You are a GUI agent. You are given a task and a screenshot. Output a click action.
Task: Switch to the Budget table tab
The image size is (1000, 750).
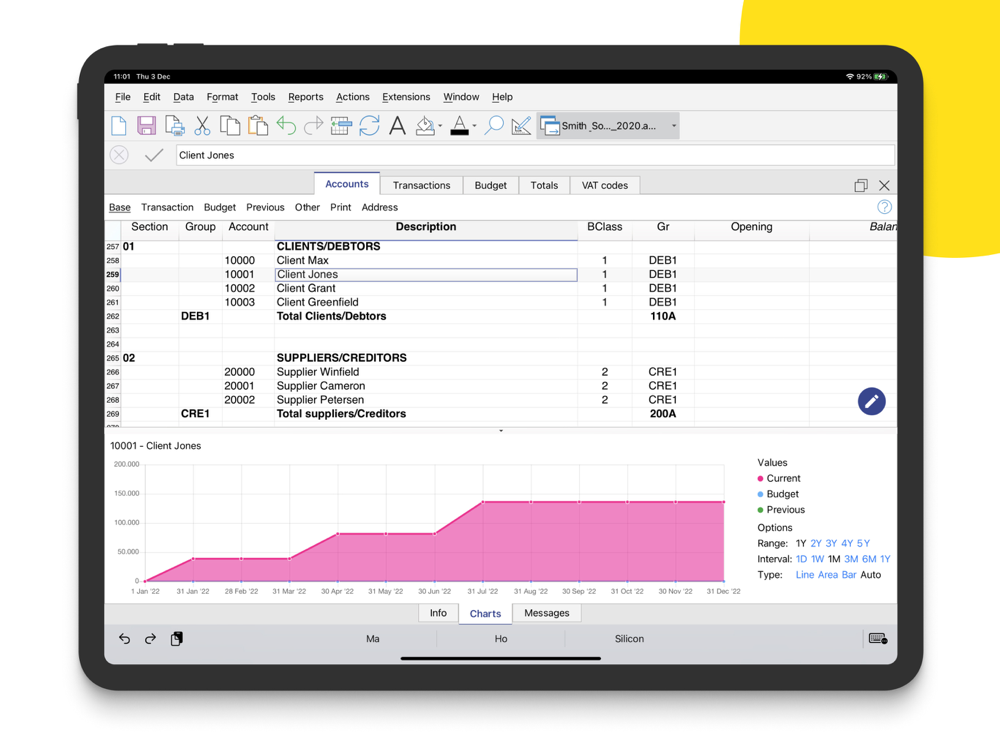point(490,185)
